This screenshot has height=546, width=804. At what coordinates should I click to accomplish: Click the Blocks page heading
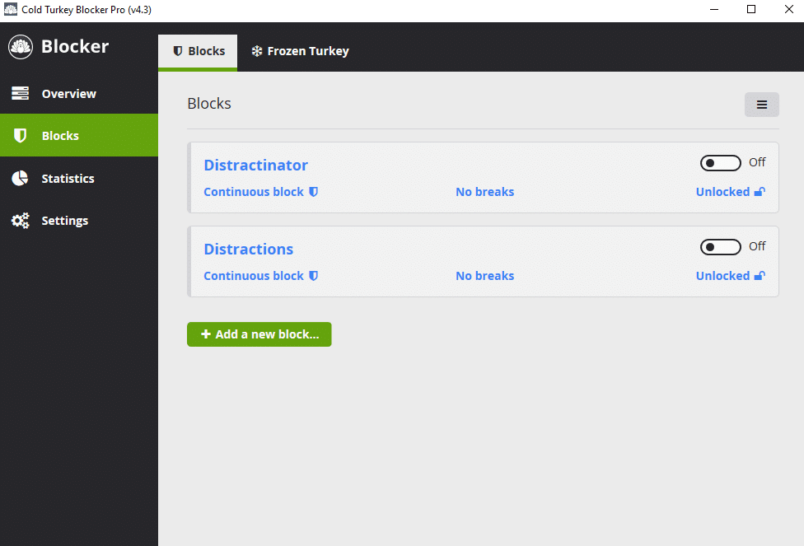pyautogui.click(x=209, y=104)
